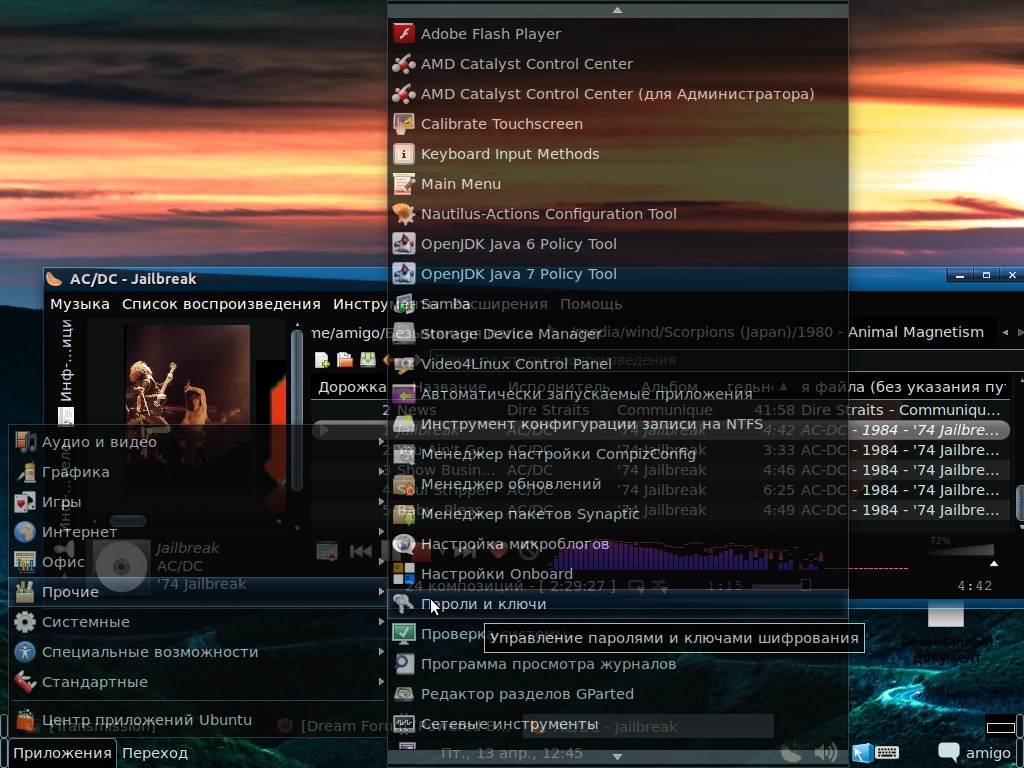The image size is (1024, 768).
Task: Click the left sidebar scrollbar in player
Action: point(297,411)
